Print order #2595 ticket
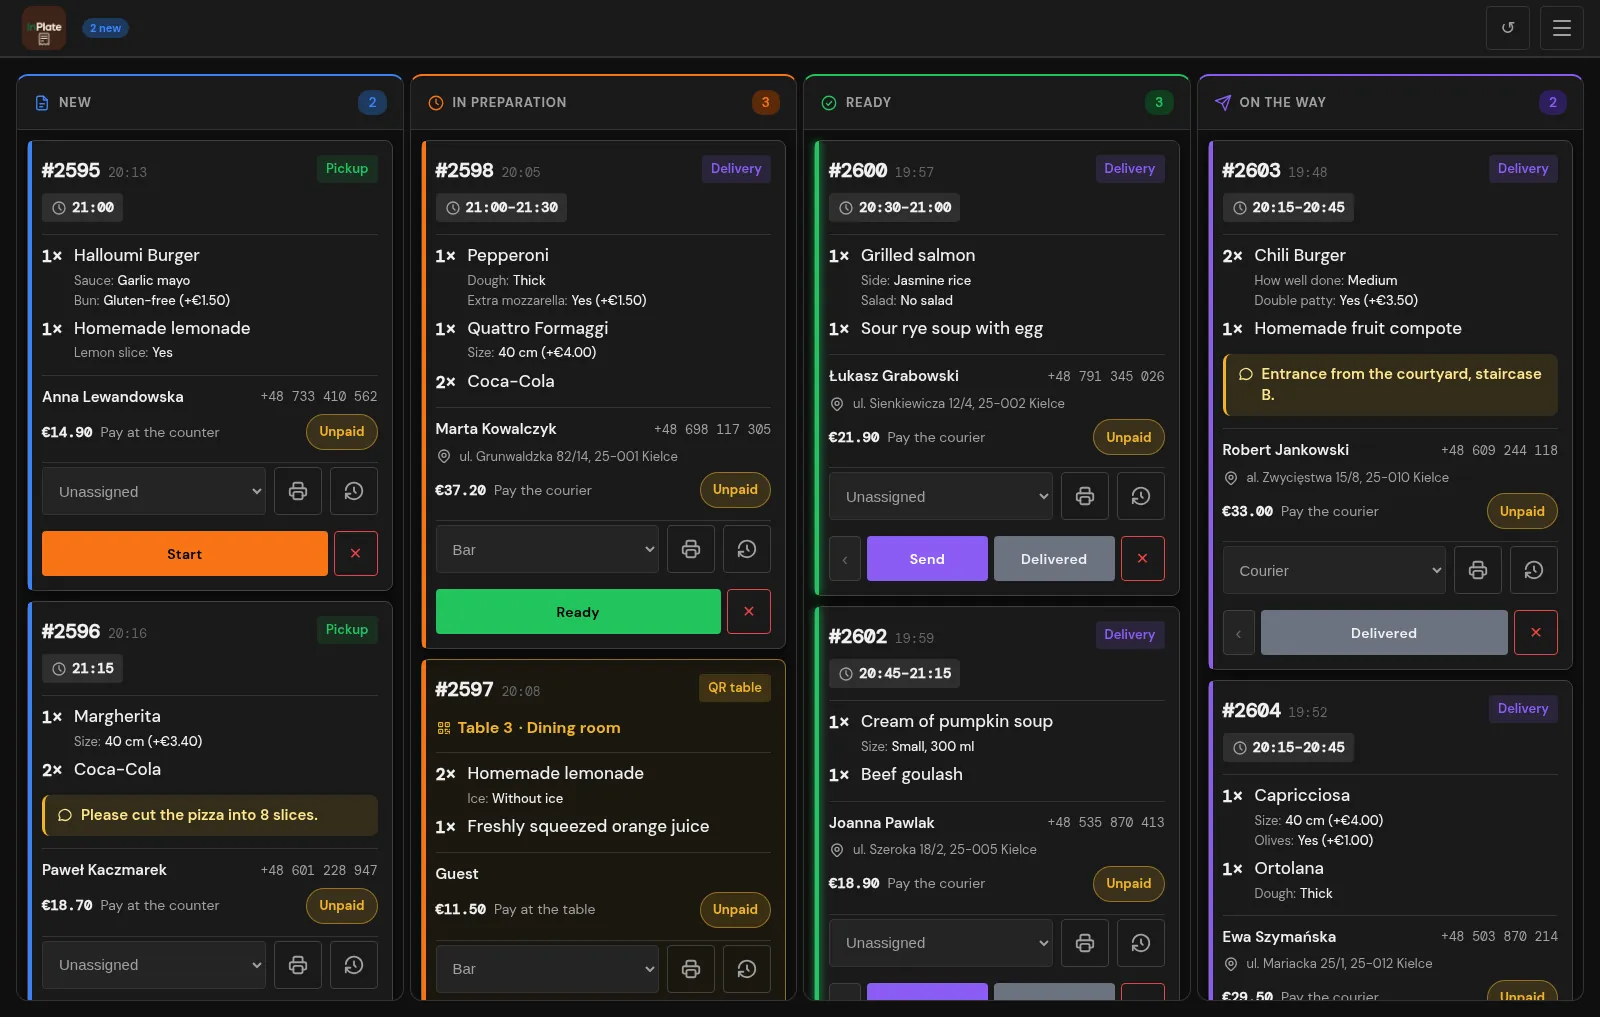1600x1017 pixels. pyautogui.click(x=298, y=491)
